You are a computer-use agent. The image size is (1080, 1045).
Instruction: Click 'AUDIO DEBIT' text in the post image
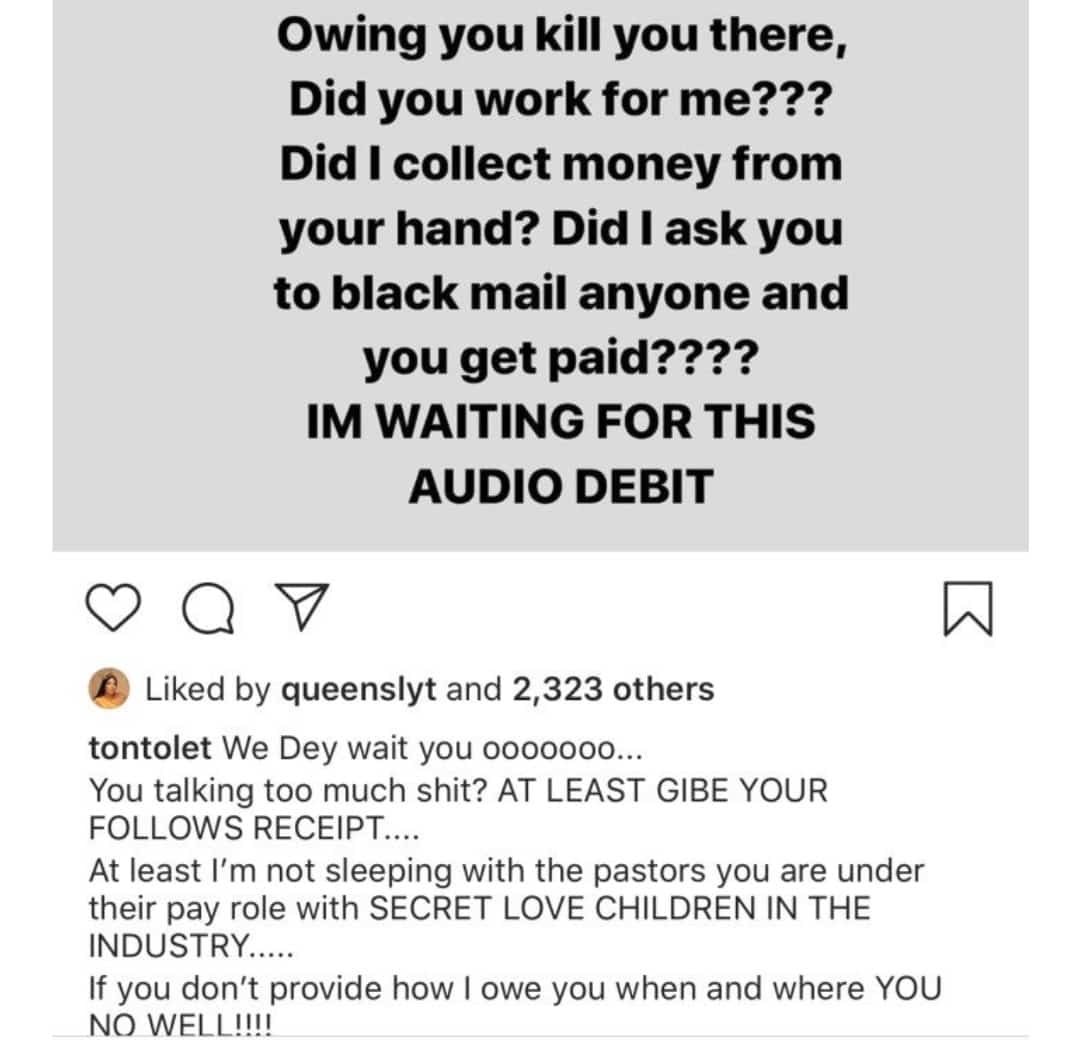coord(560,486)
